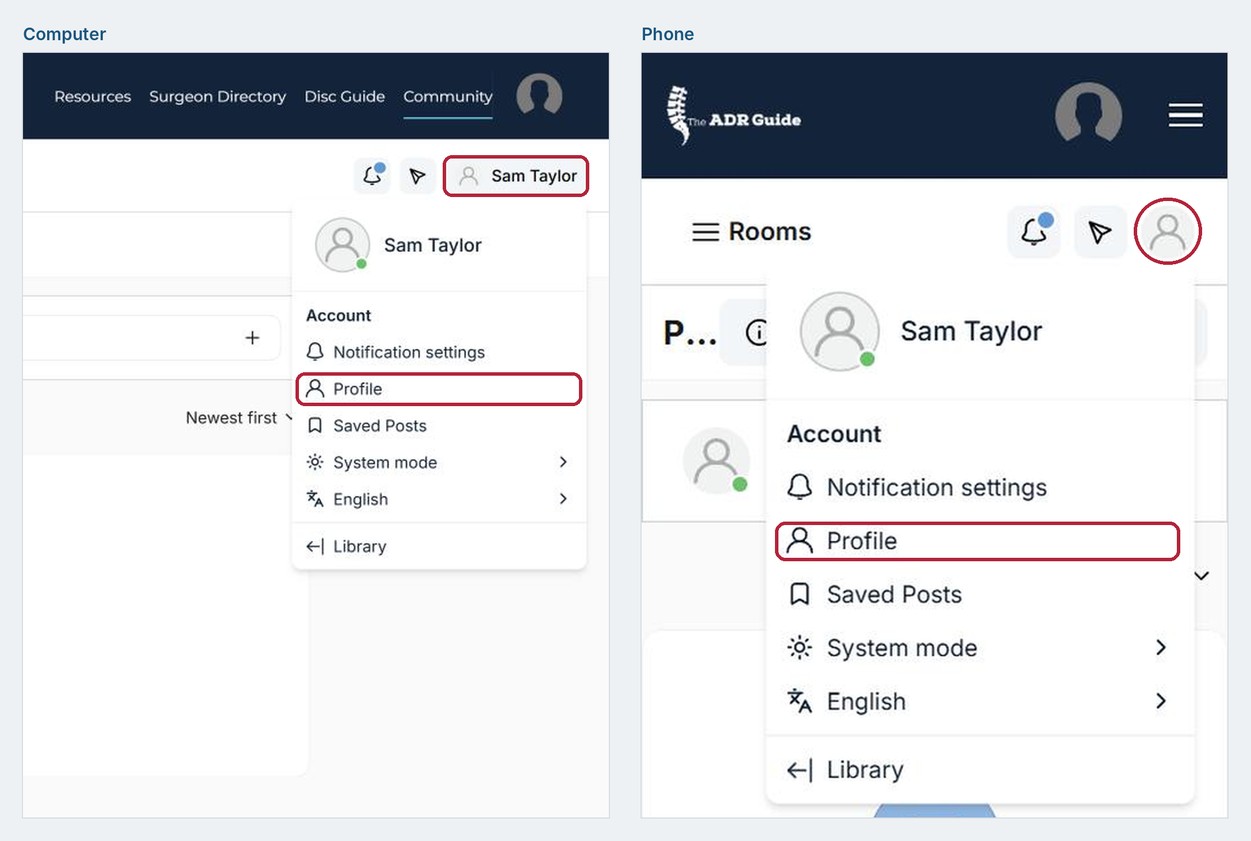Click Sam Taylor name in Phone dropdown header
Image resolution: width=1251 pixels, height=841 pixels.
[971, 331]
